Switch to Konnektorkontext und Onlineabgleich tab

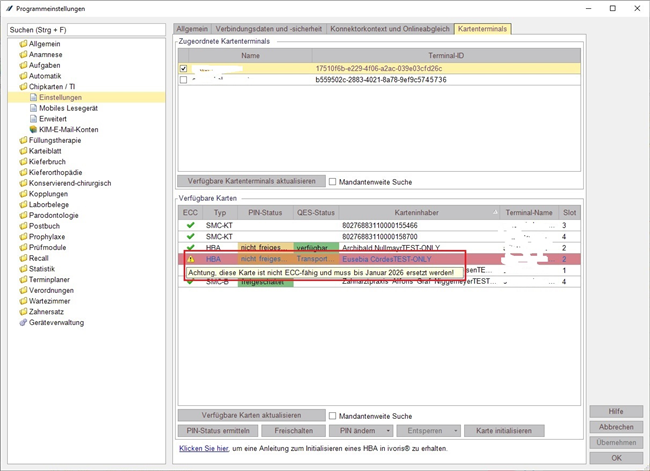[391, 29]
